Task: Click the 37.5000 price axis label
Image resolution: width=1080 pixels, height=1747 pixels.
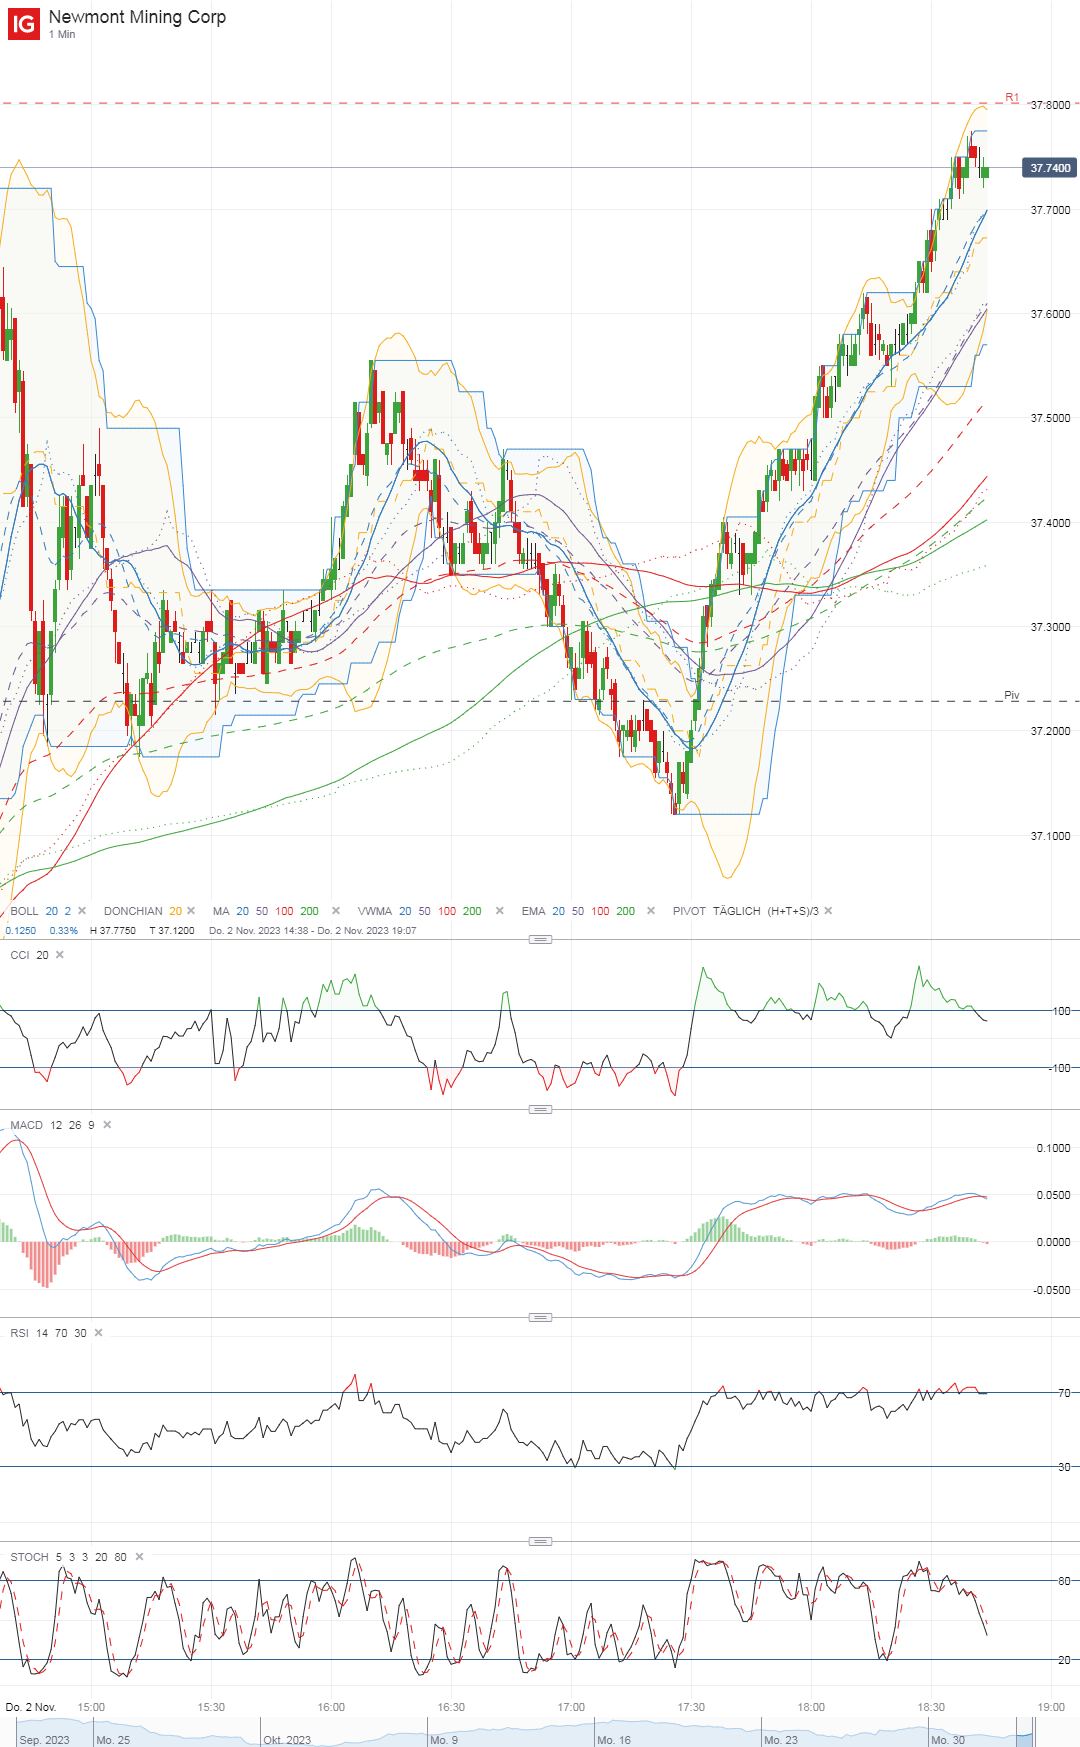Action: [1050, 418]
